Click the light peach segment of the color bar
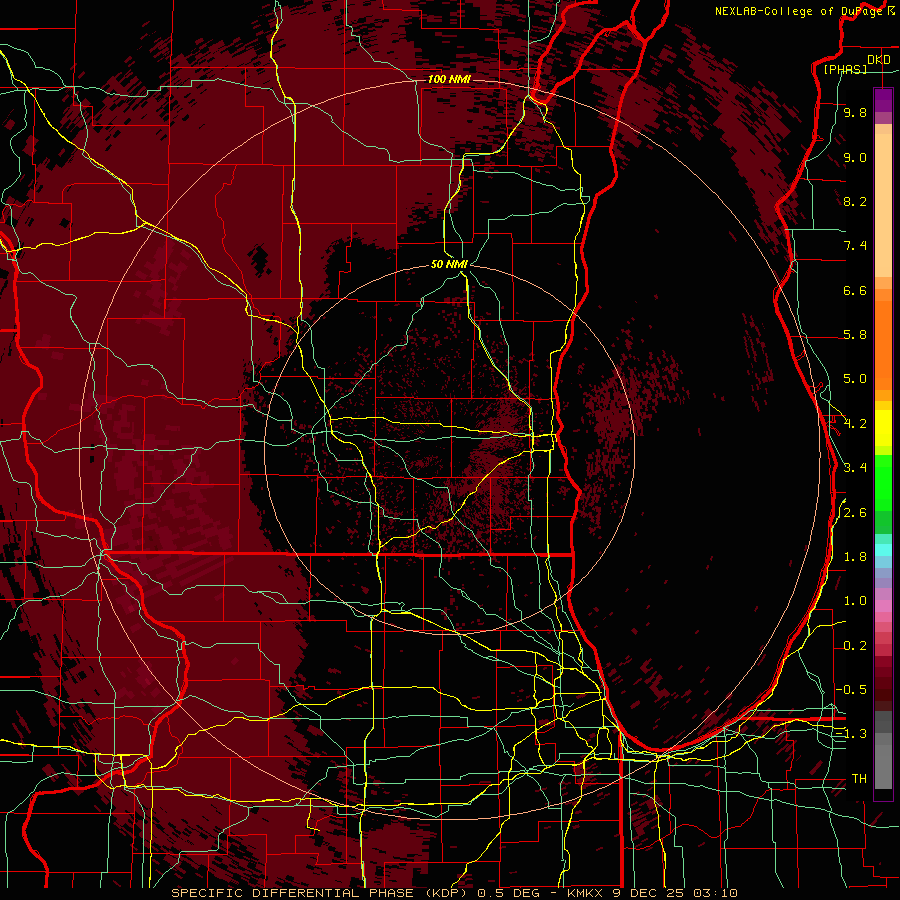The height and width of the screenshot is (900, 900). 883,205
